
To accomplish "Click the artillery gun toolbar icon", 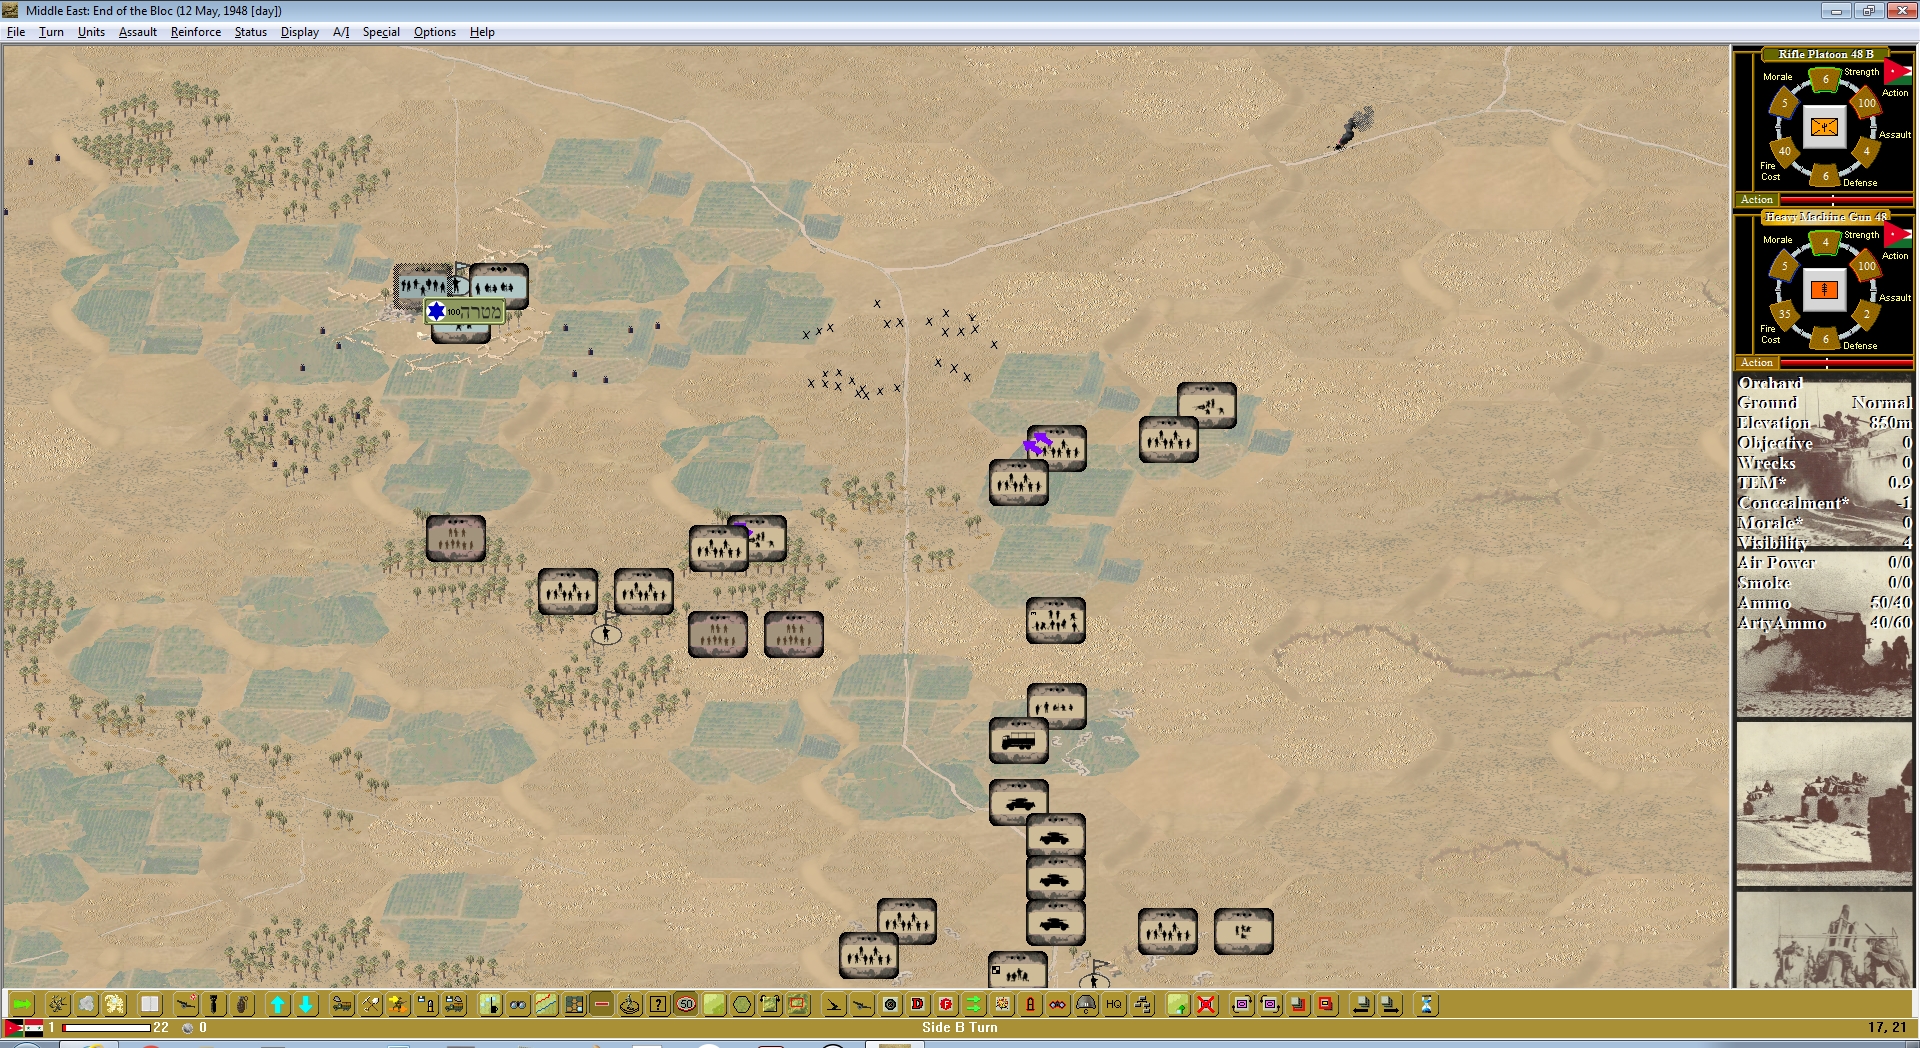I will point(186,1004).
